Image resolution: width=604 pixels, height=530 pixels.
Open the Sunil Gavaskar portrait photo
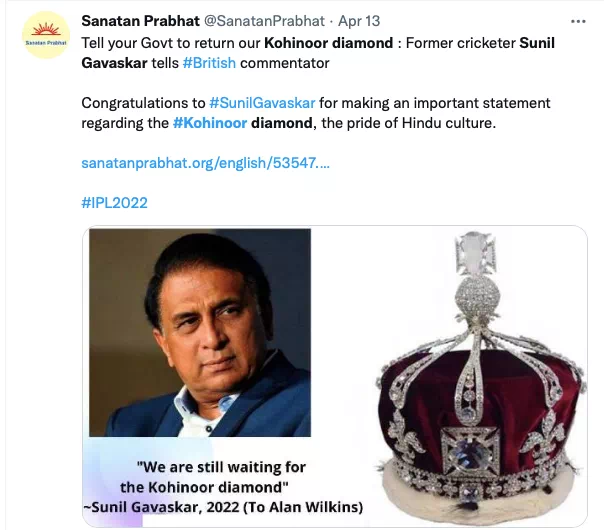200,332
